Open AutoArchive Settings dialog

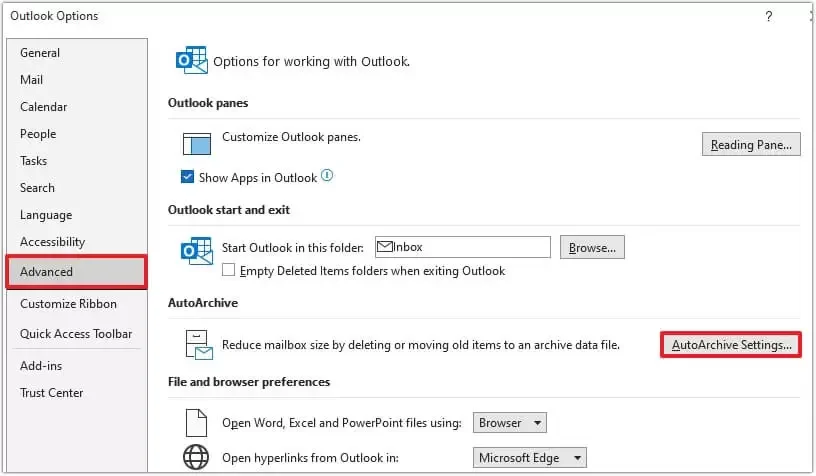tap(731, 345)
